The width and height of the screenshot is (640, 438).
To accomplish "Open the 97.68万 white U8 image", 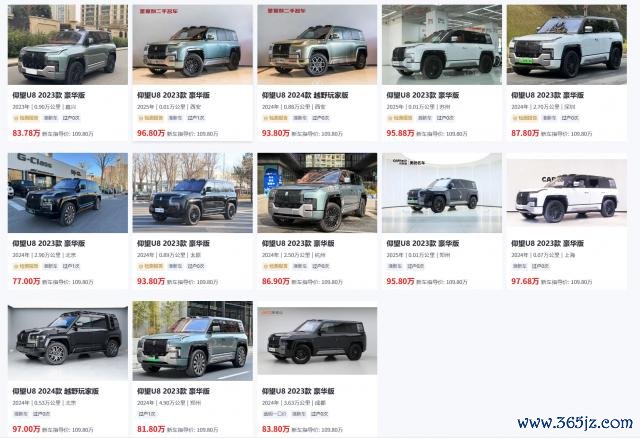I will point(567,193).
